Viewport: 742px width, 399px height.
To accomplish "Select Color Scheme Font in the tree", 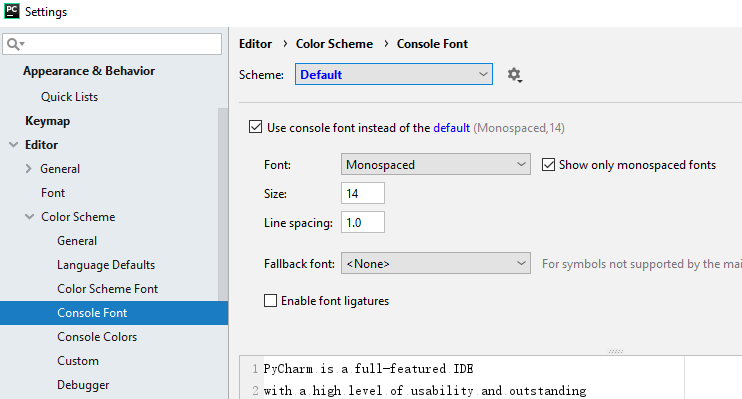I will point(107,289).
